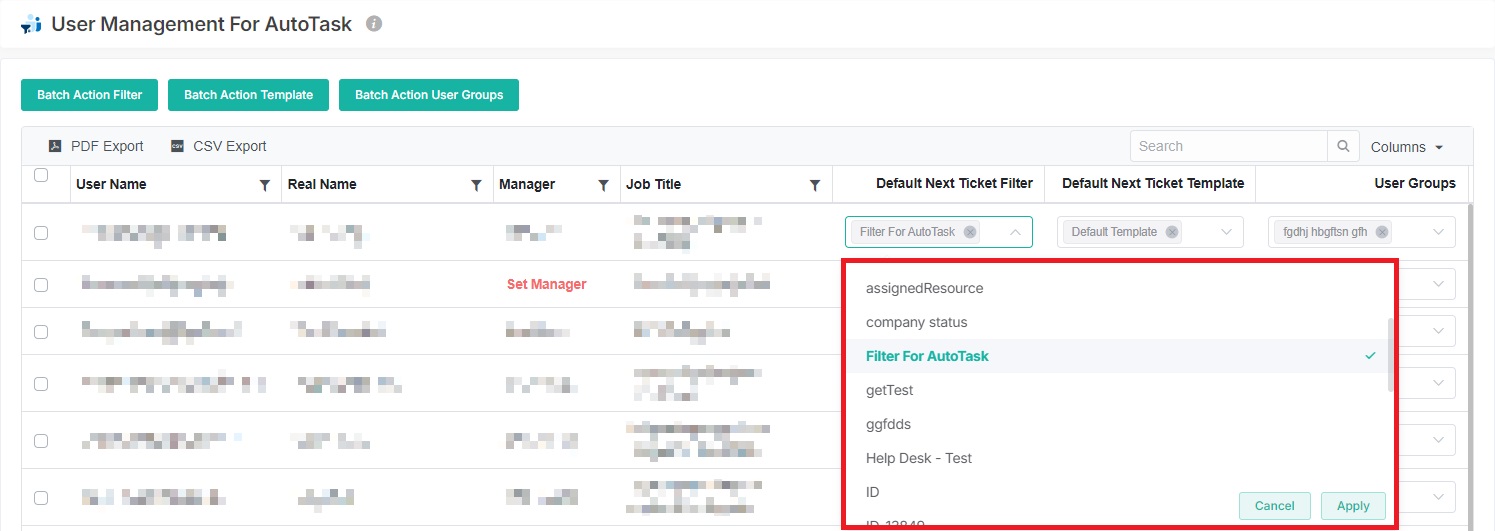Open fifth row User Groups dropdown arrow

click(1439, 440)
